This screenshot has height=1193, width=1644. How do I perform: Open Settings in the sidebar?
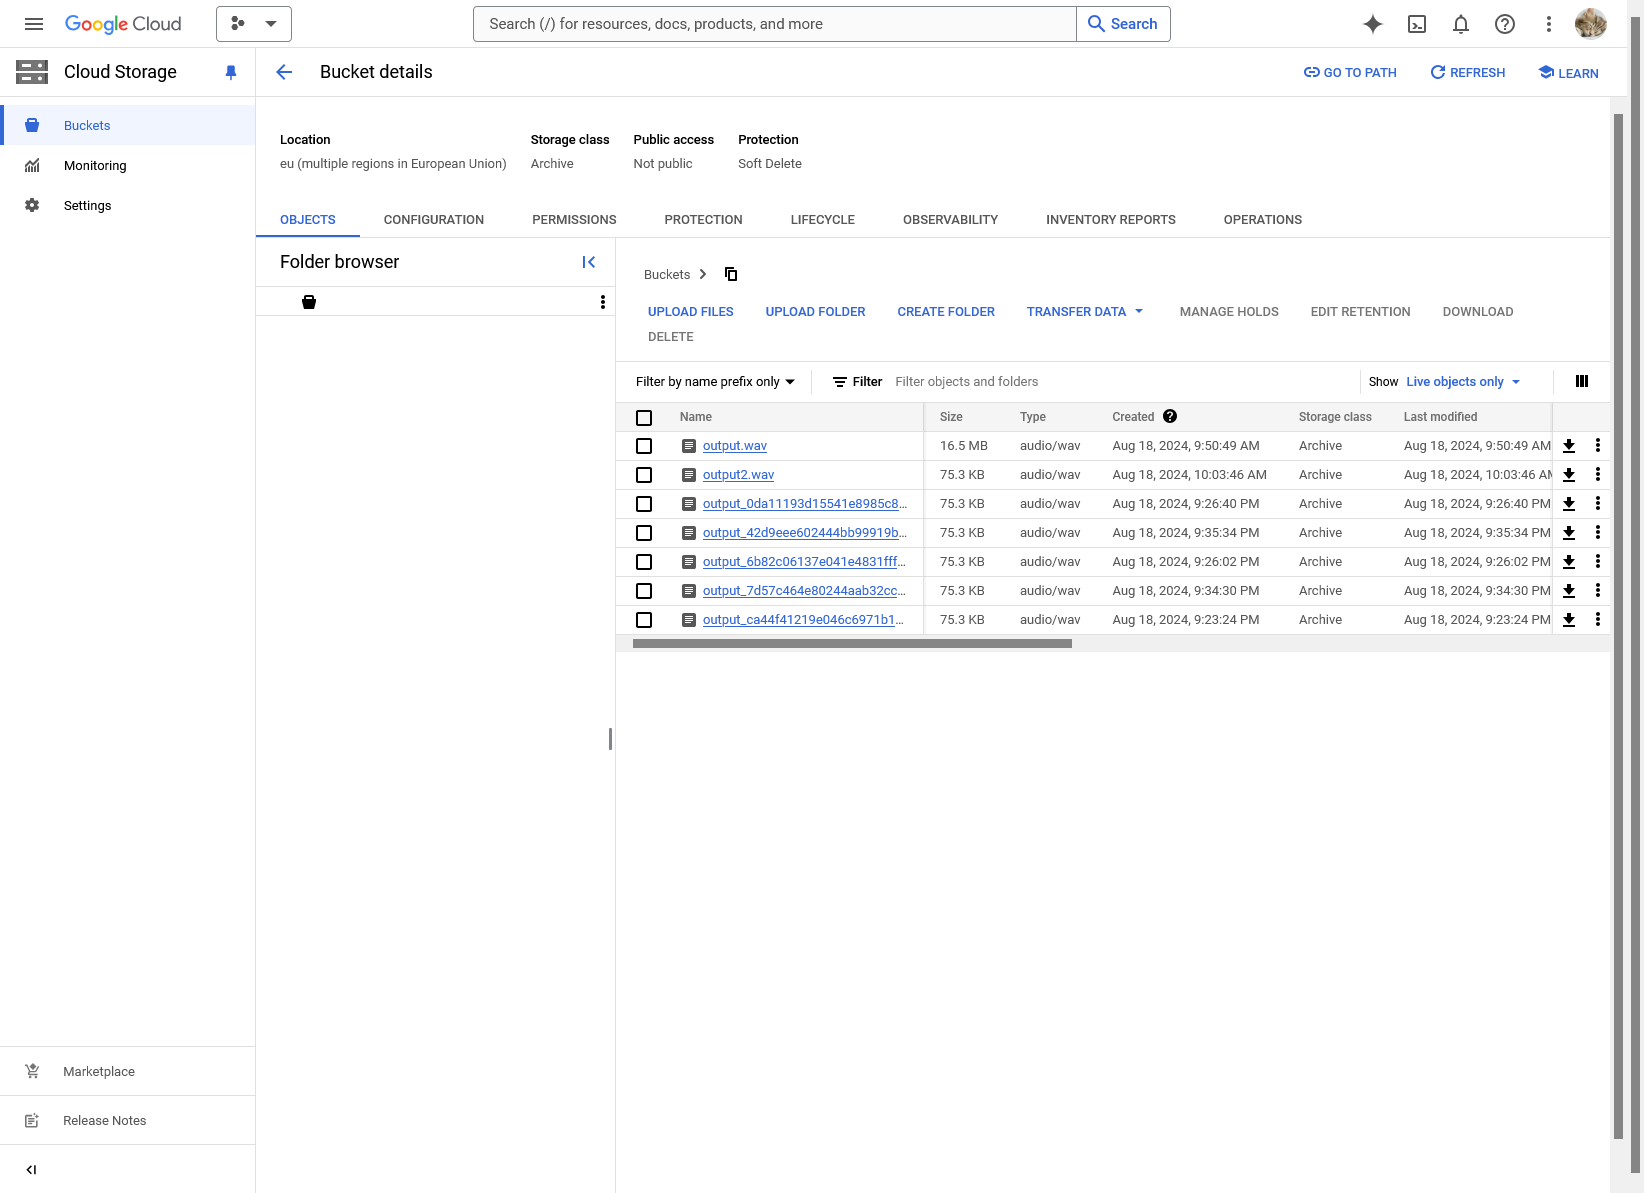[x=128, y=205]
